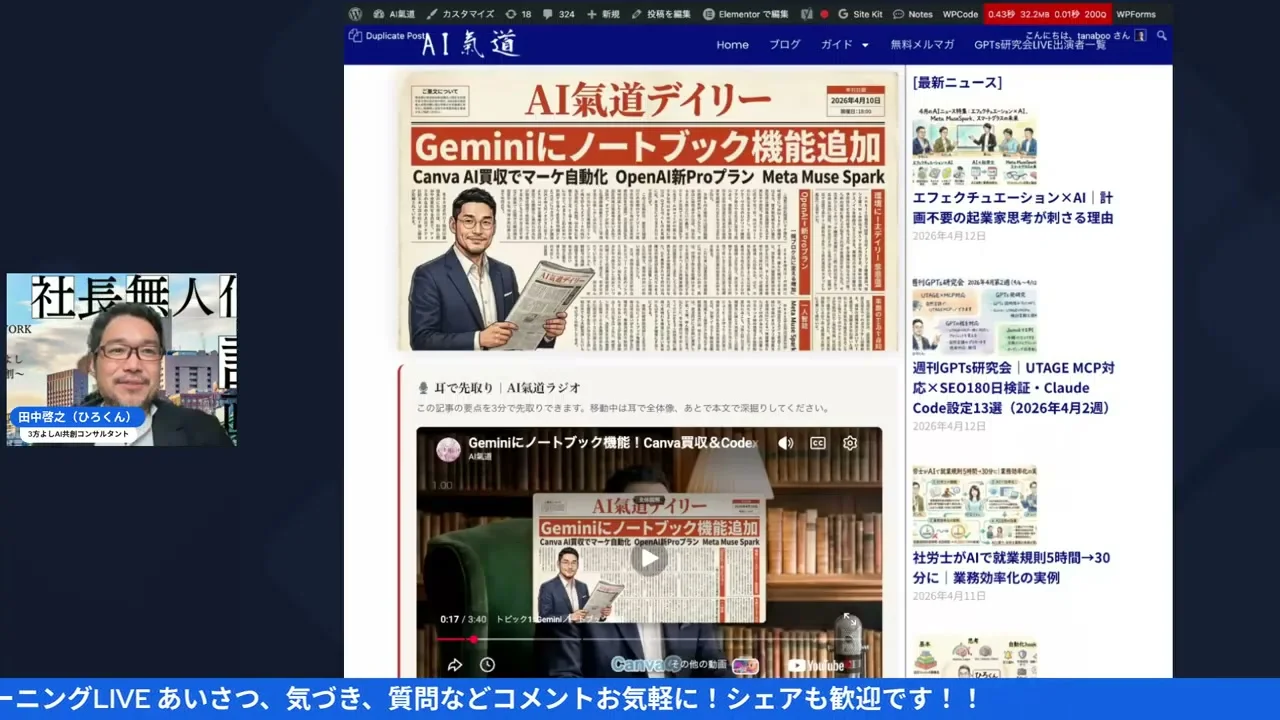
Task: Open the WordPress.com logo menu
Action: click(x=355, y=14)
